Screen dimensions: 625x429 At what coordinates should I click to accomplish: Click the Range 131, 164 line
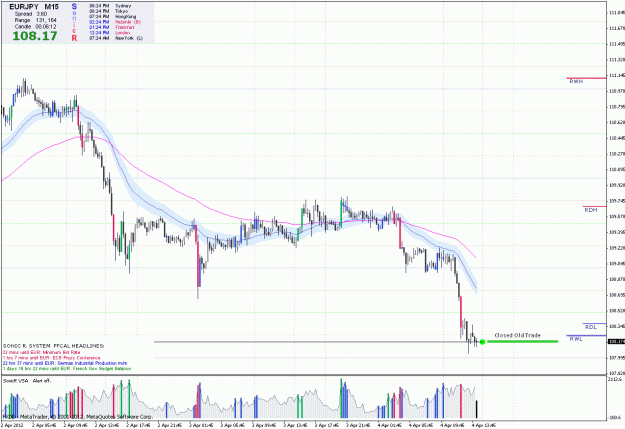35,20
